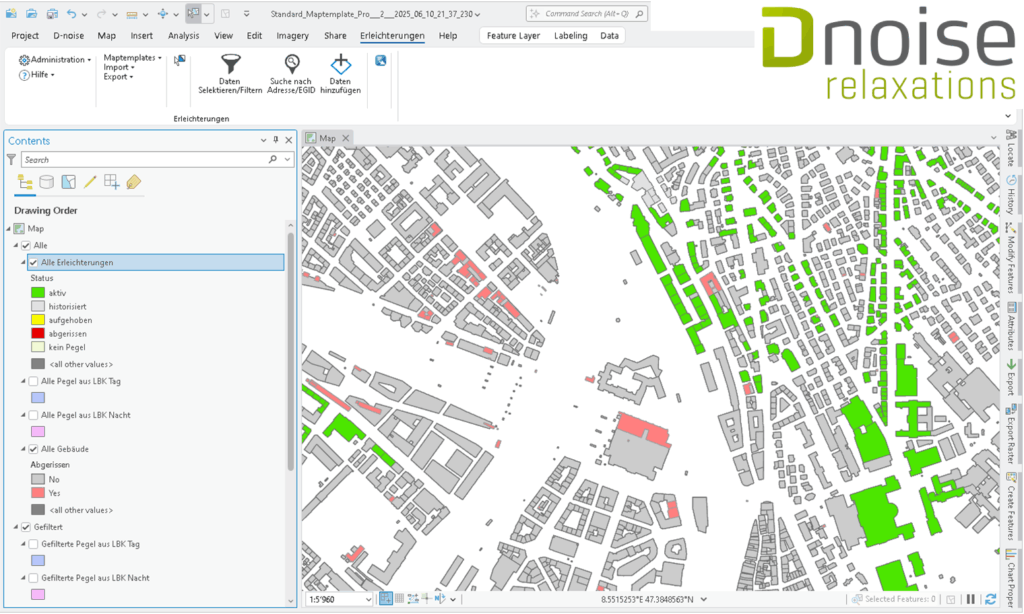The image size is (1024, 614).
Task: Expand the Maptemplates dropdown
Action: (132, 58)
